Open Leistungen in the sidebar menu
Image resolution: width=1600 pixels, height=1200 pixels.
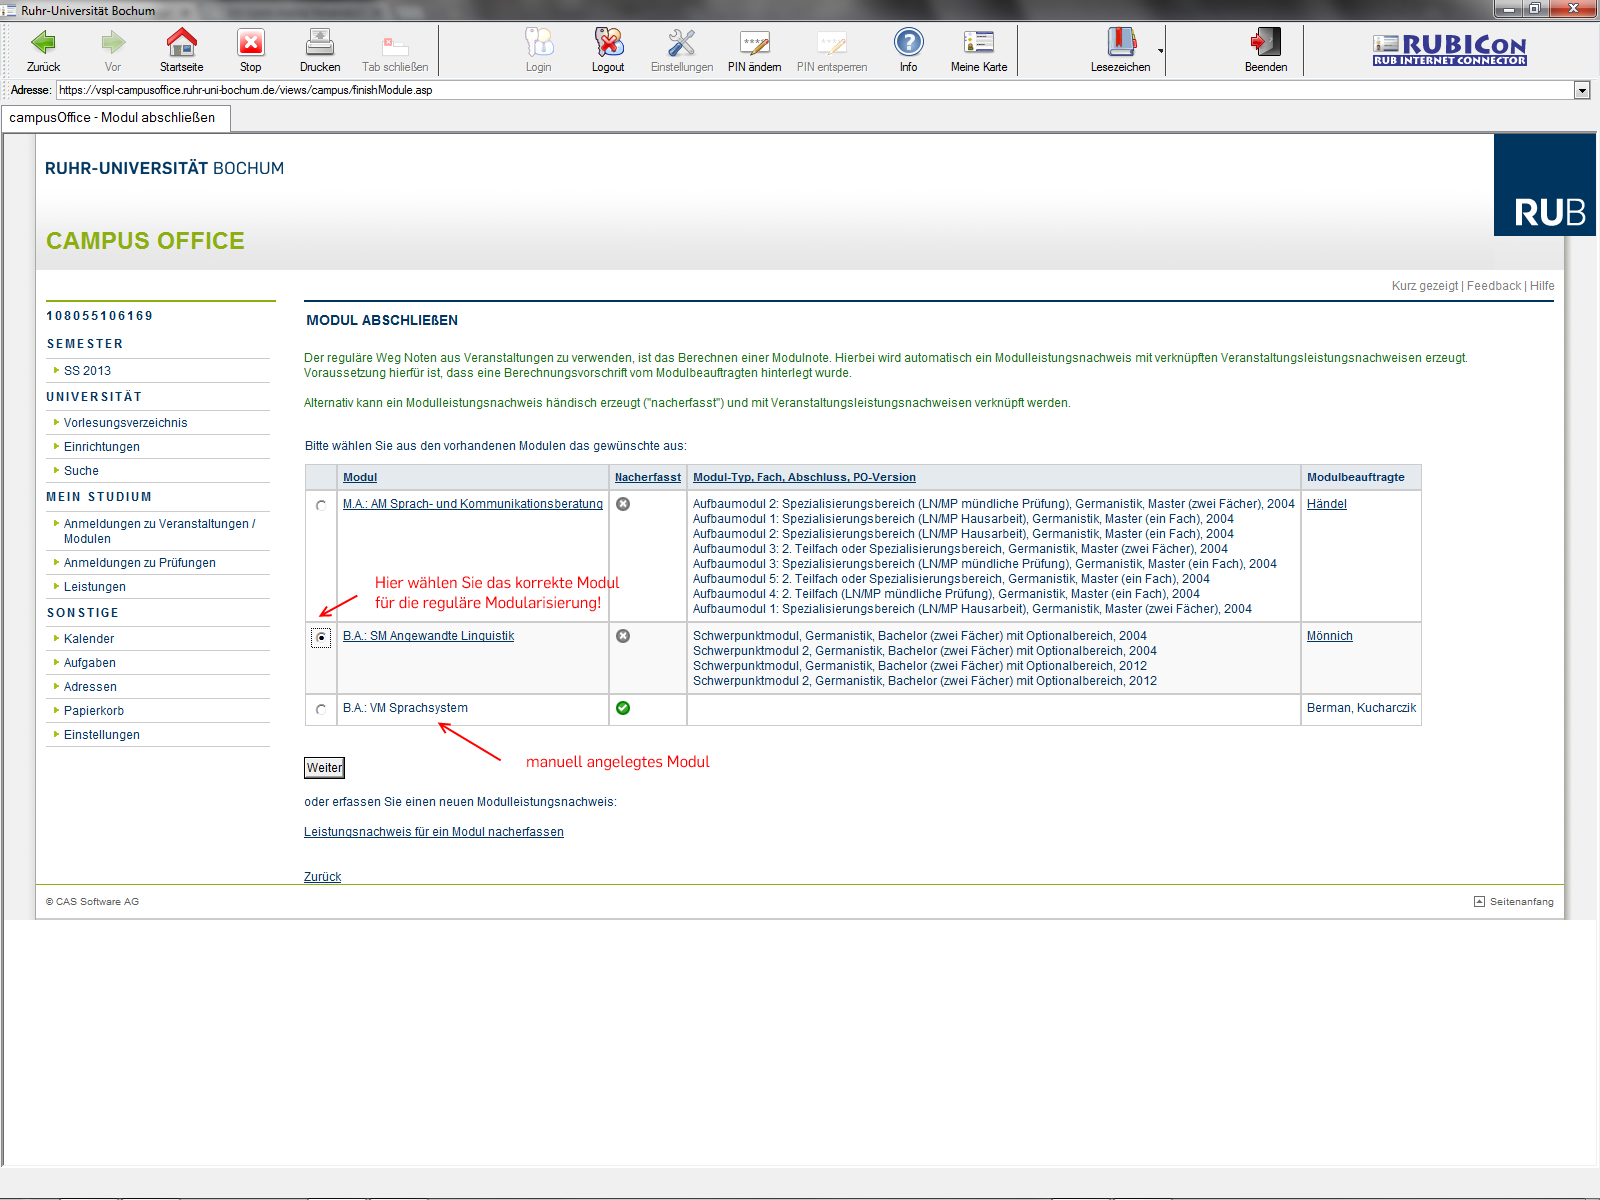(95, 587)
